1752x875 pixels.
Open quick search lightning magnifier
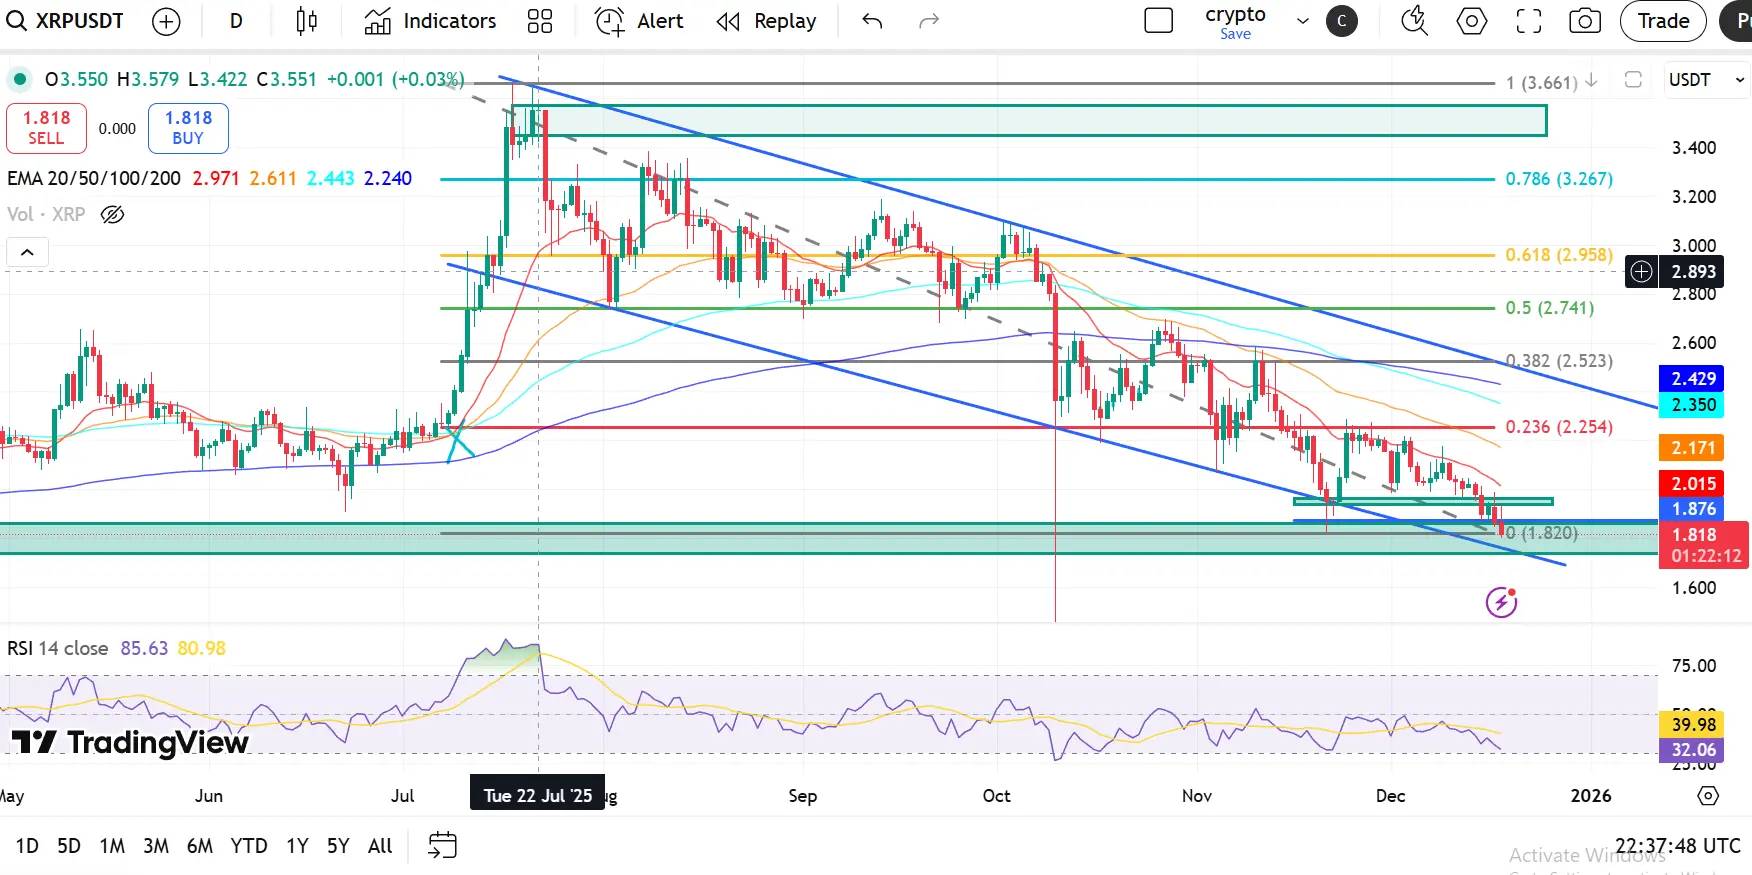pyautogui.click(x=1414, y=21)
